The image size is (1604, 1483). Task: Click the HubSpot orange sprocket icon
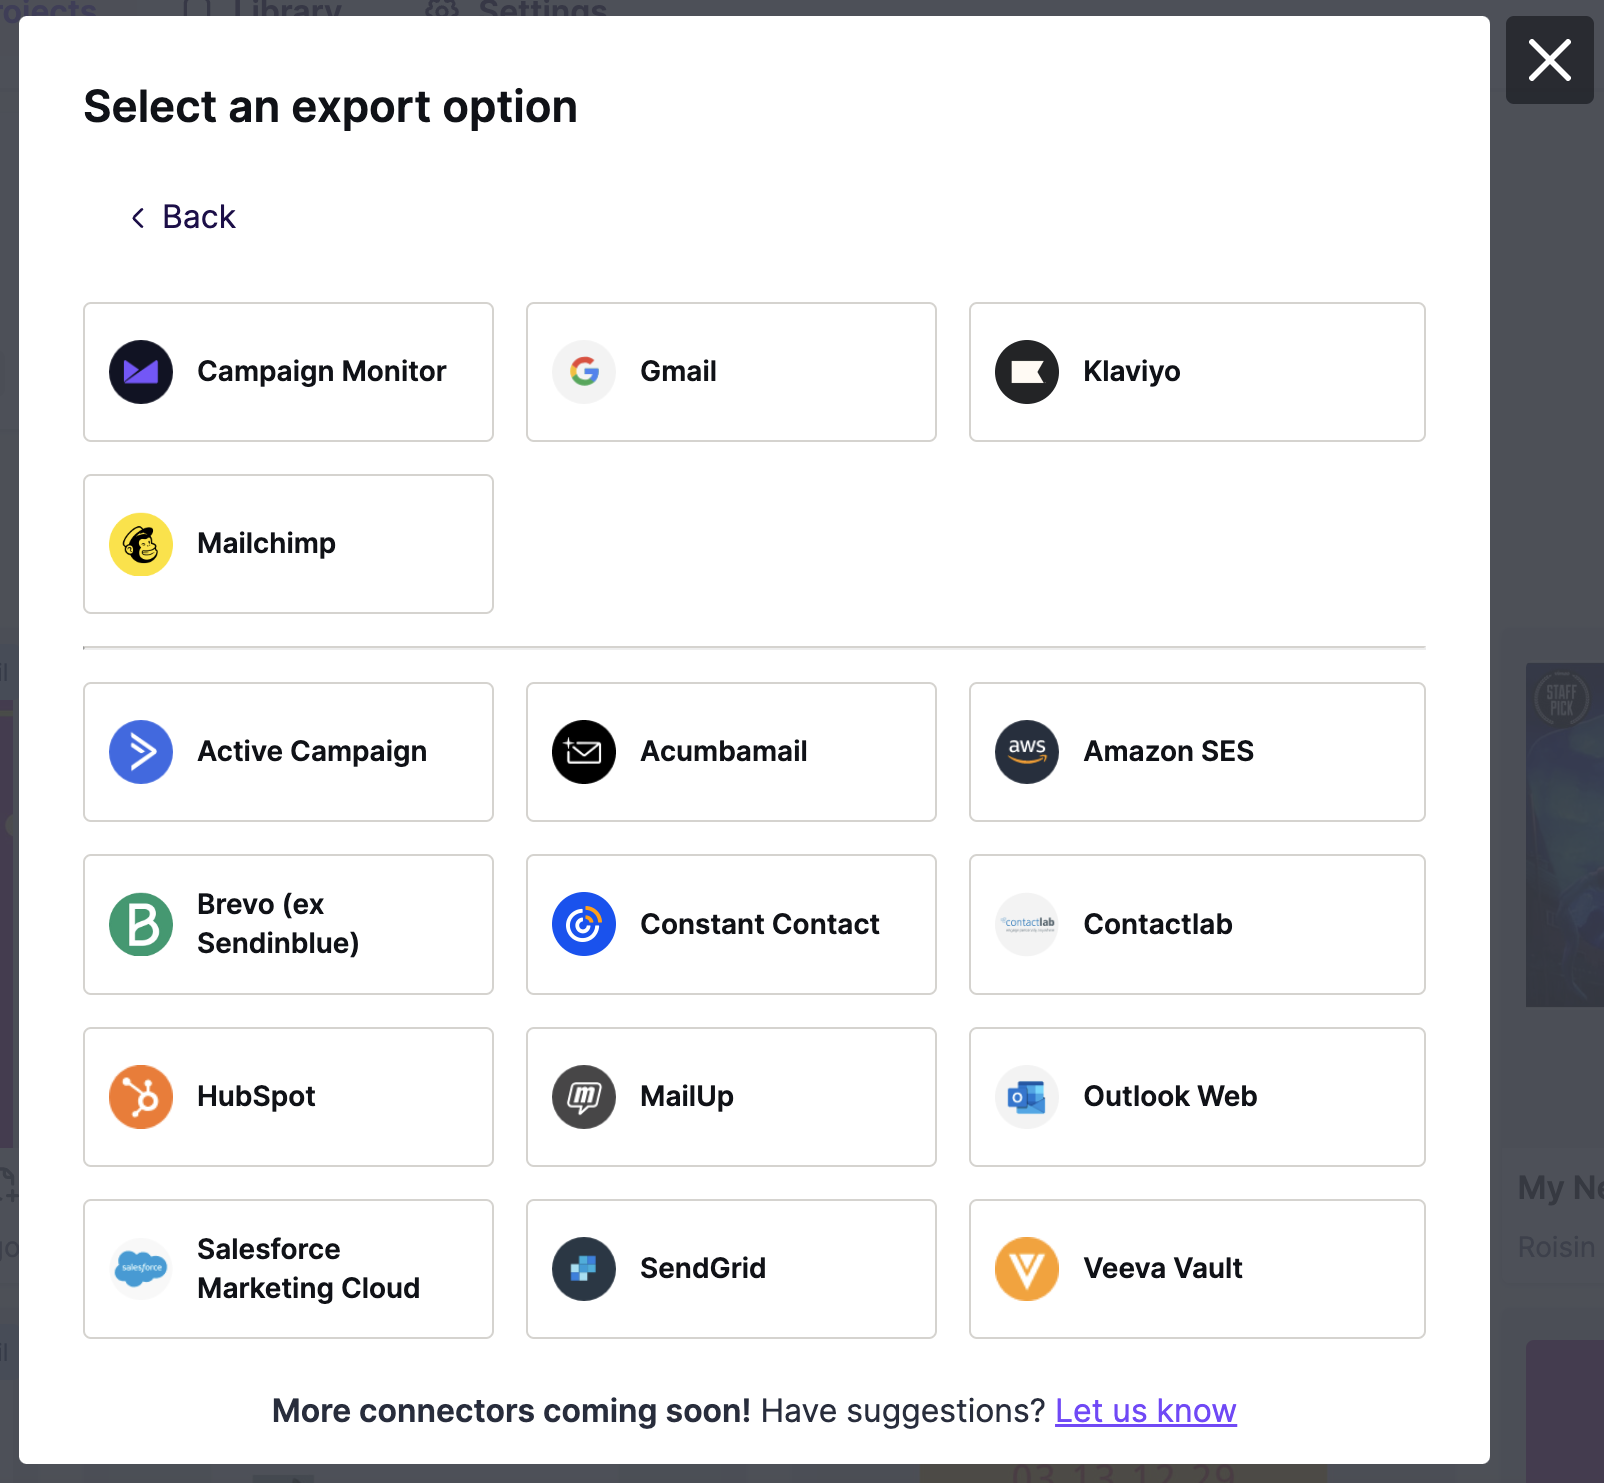(141, 1097)
